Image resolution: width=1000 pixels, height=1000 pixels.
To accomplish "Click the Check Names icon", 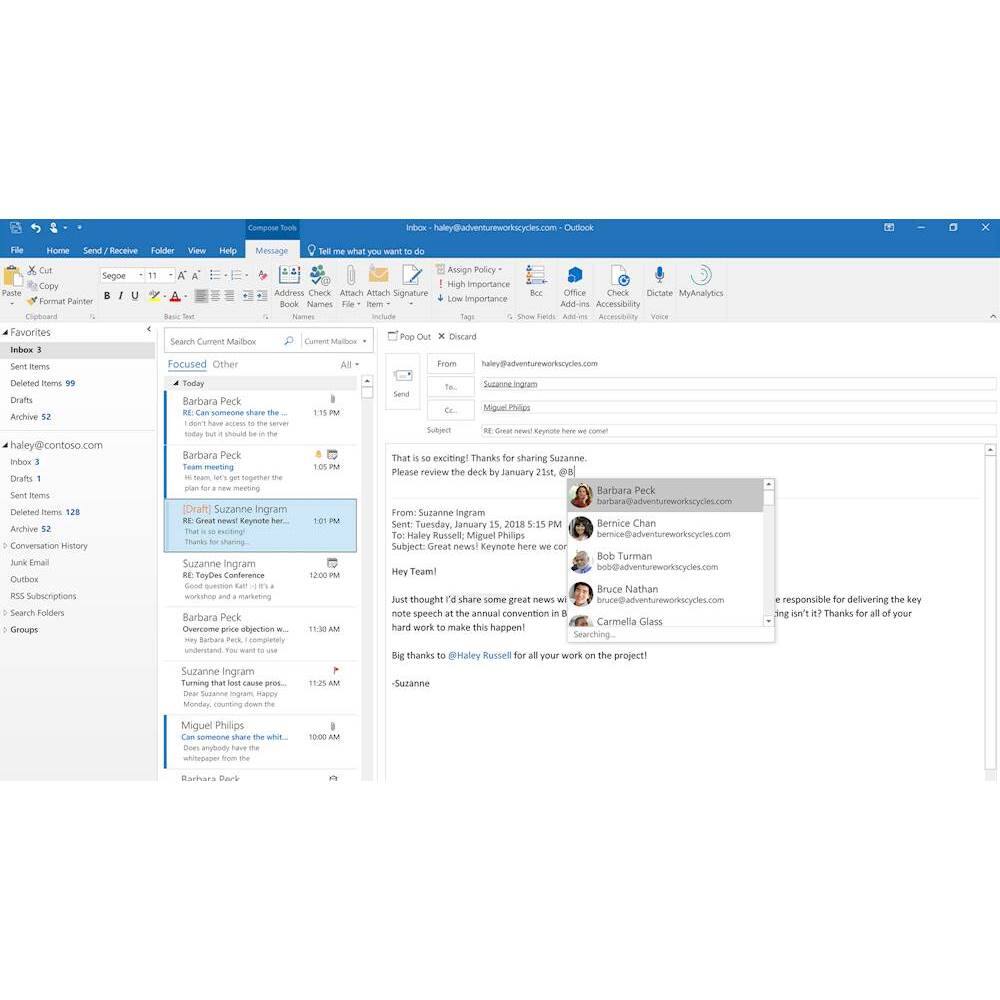I will tap(320, 285).
